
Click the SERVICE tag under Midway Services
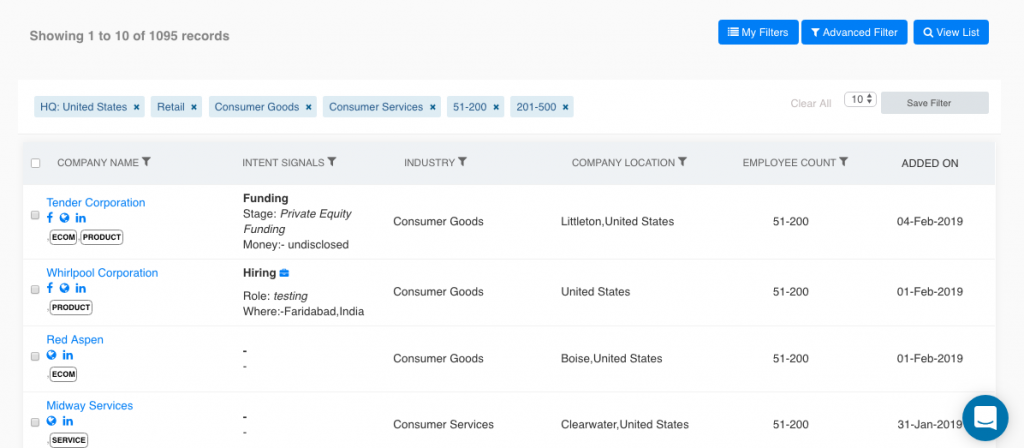[x=69, y=440]
